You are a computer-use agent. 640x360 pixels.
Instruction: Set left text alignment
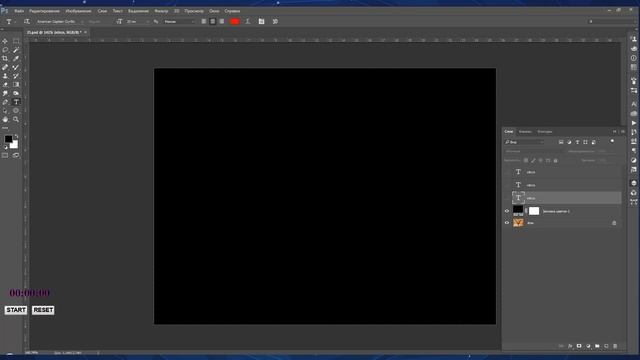coord(204,21)
